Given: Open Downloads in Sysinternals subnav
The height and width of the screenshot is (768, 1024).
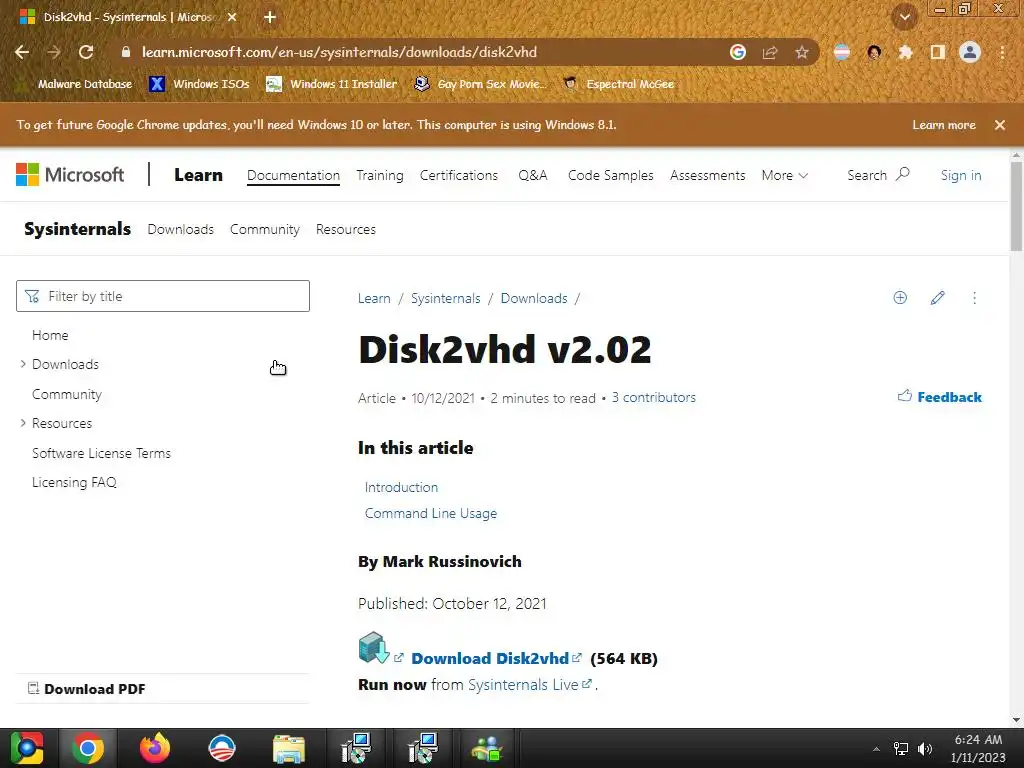Looking at the screenshot, I should (180, 229).
